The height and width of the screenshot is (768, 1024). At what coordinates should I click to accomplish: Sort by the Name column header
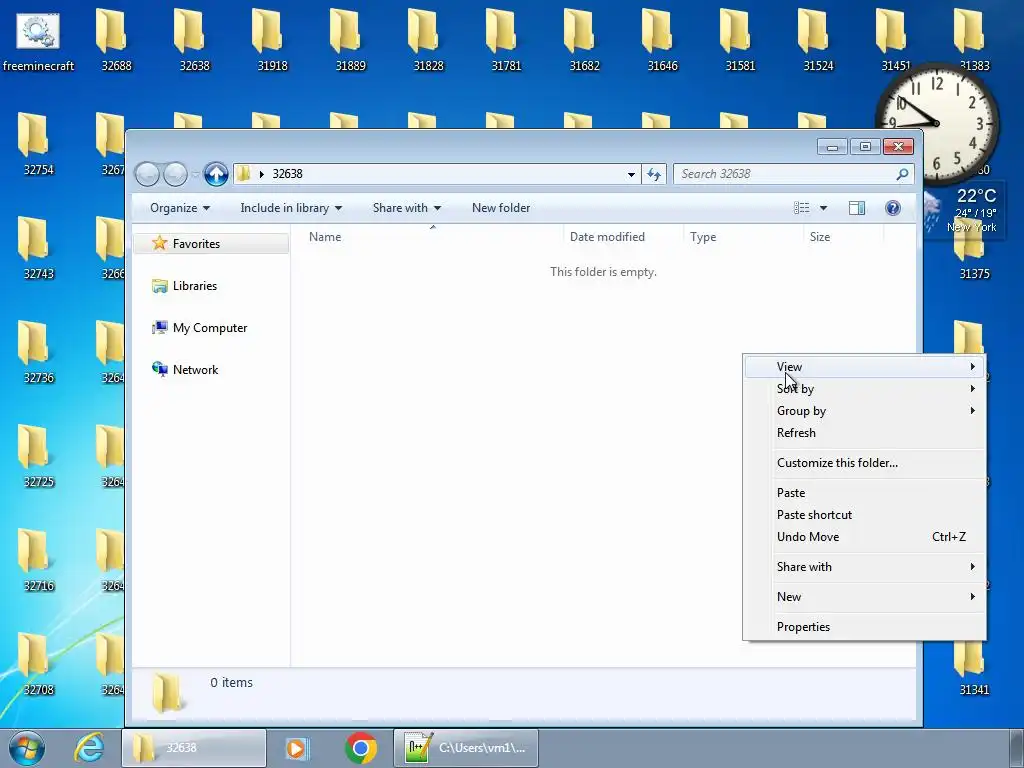(x=432, y=236)
